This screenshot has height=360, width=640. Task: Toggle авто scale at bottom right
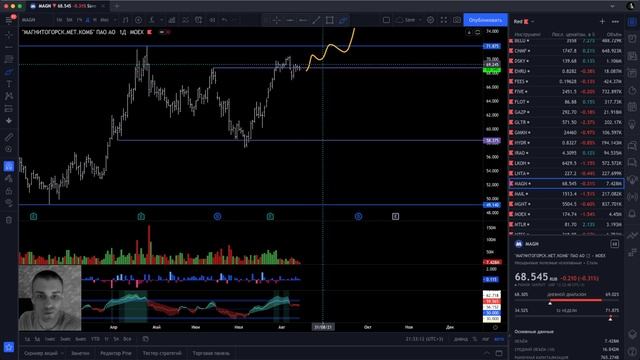(x=499, y=339)
